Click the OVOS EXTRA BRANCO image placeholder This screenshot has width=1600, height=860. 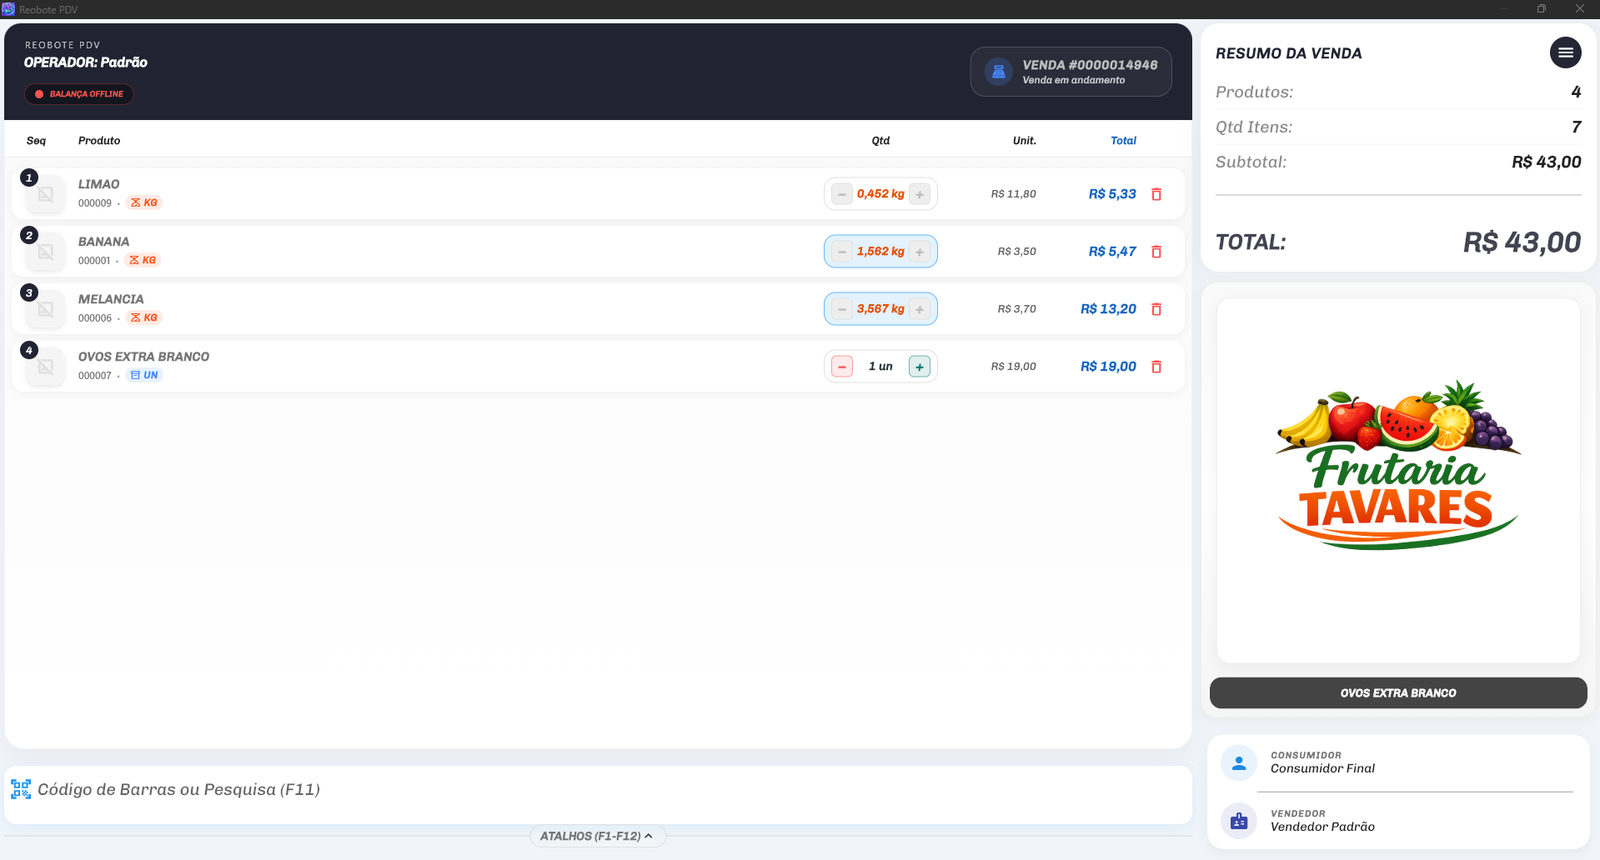(x=46, y=367)
